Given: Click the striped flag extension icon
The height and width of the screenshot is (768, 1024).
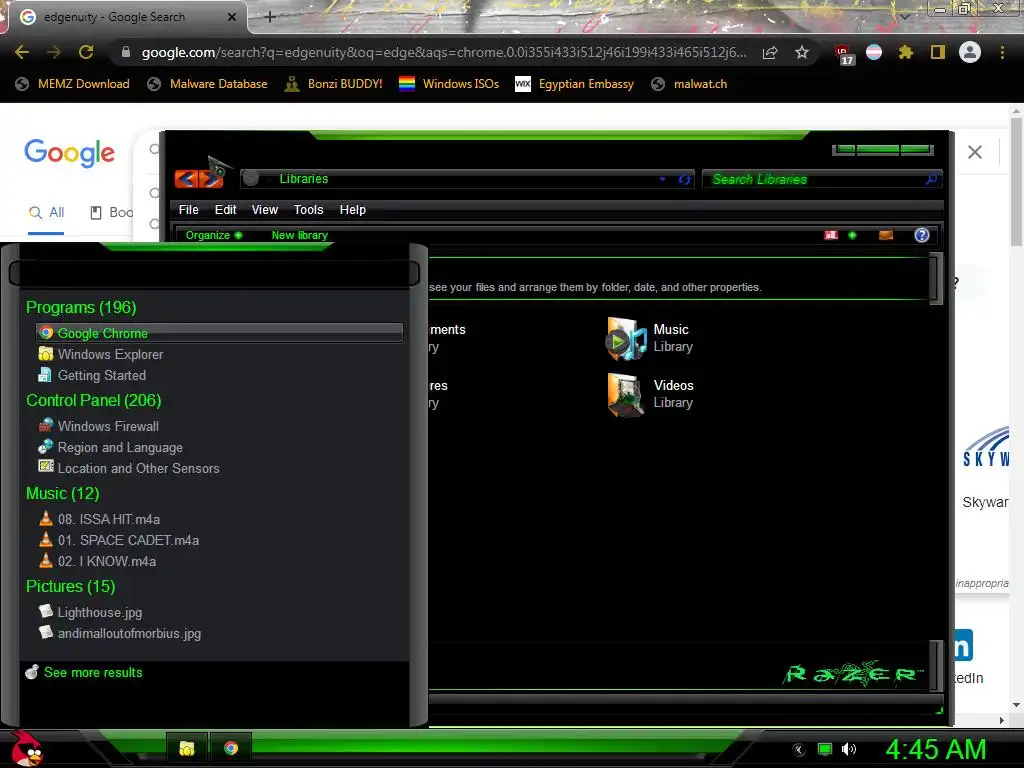Looking at the screenshot, I should [x=874, y=52].
